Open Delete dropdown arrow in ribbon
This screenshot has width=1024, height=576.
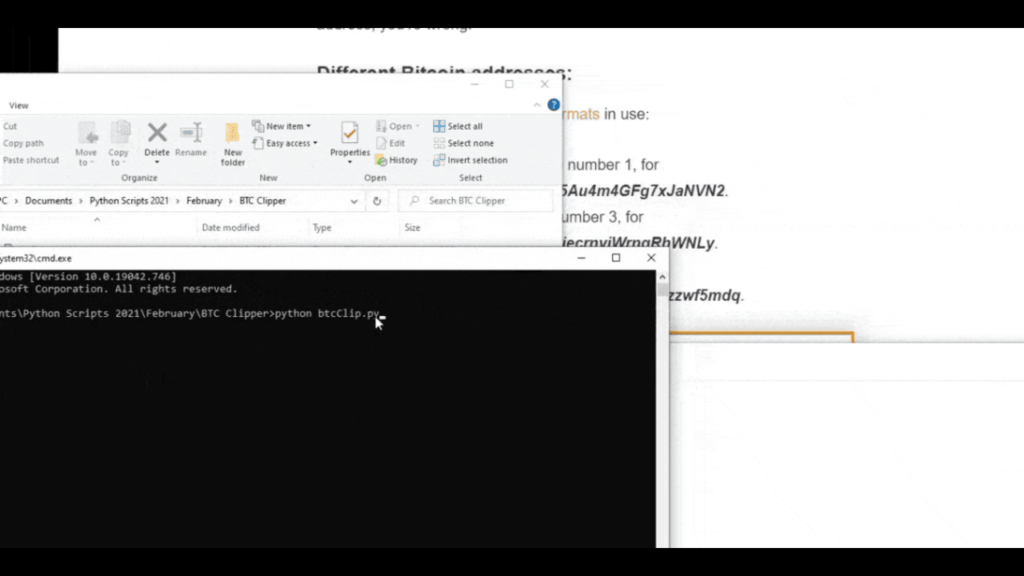[x=157, y=163]
